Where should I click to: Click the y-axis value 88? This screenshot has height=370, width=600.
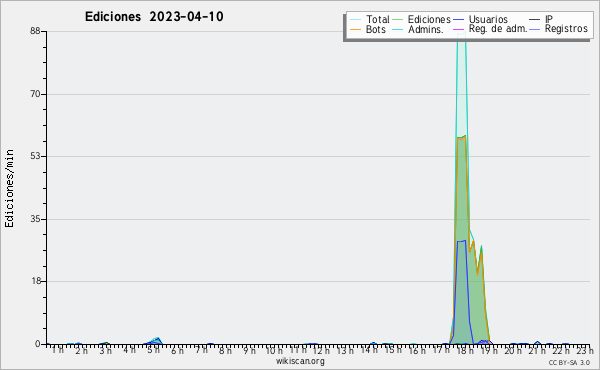(36, 31)
